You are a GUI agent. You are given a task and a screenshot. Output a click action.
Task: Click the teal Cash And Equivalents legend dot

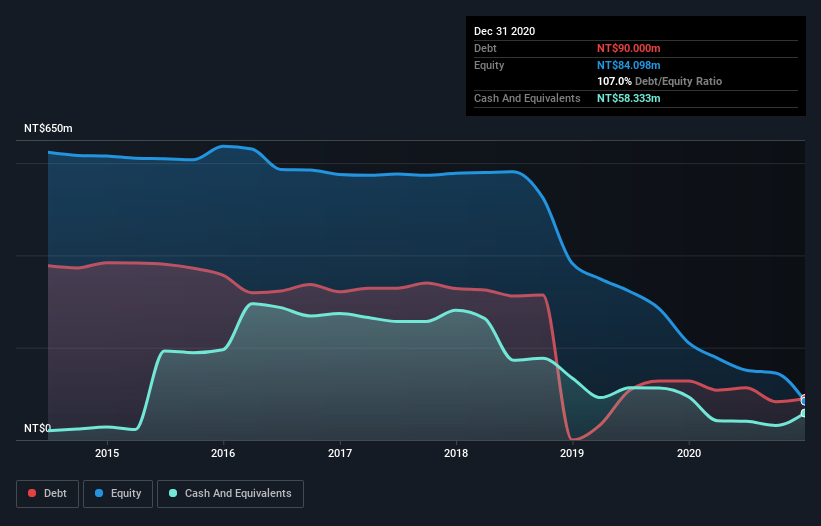pyautogui.click(x=173, y=493)
